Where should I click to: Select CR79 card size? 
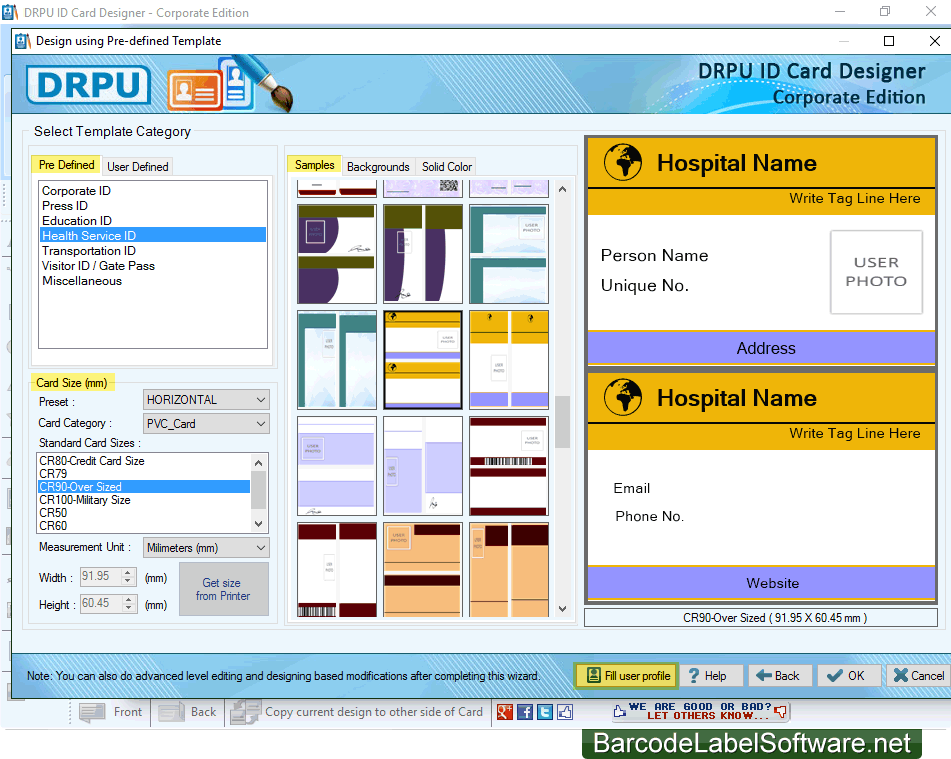(x=144, y=474)
